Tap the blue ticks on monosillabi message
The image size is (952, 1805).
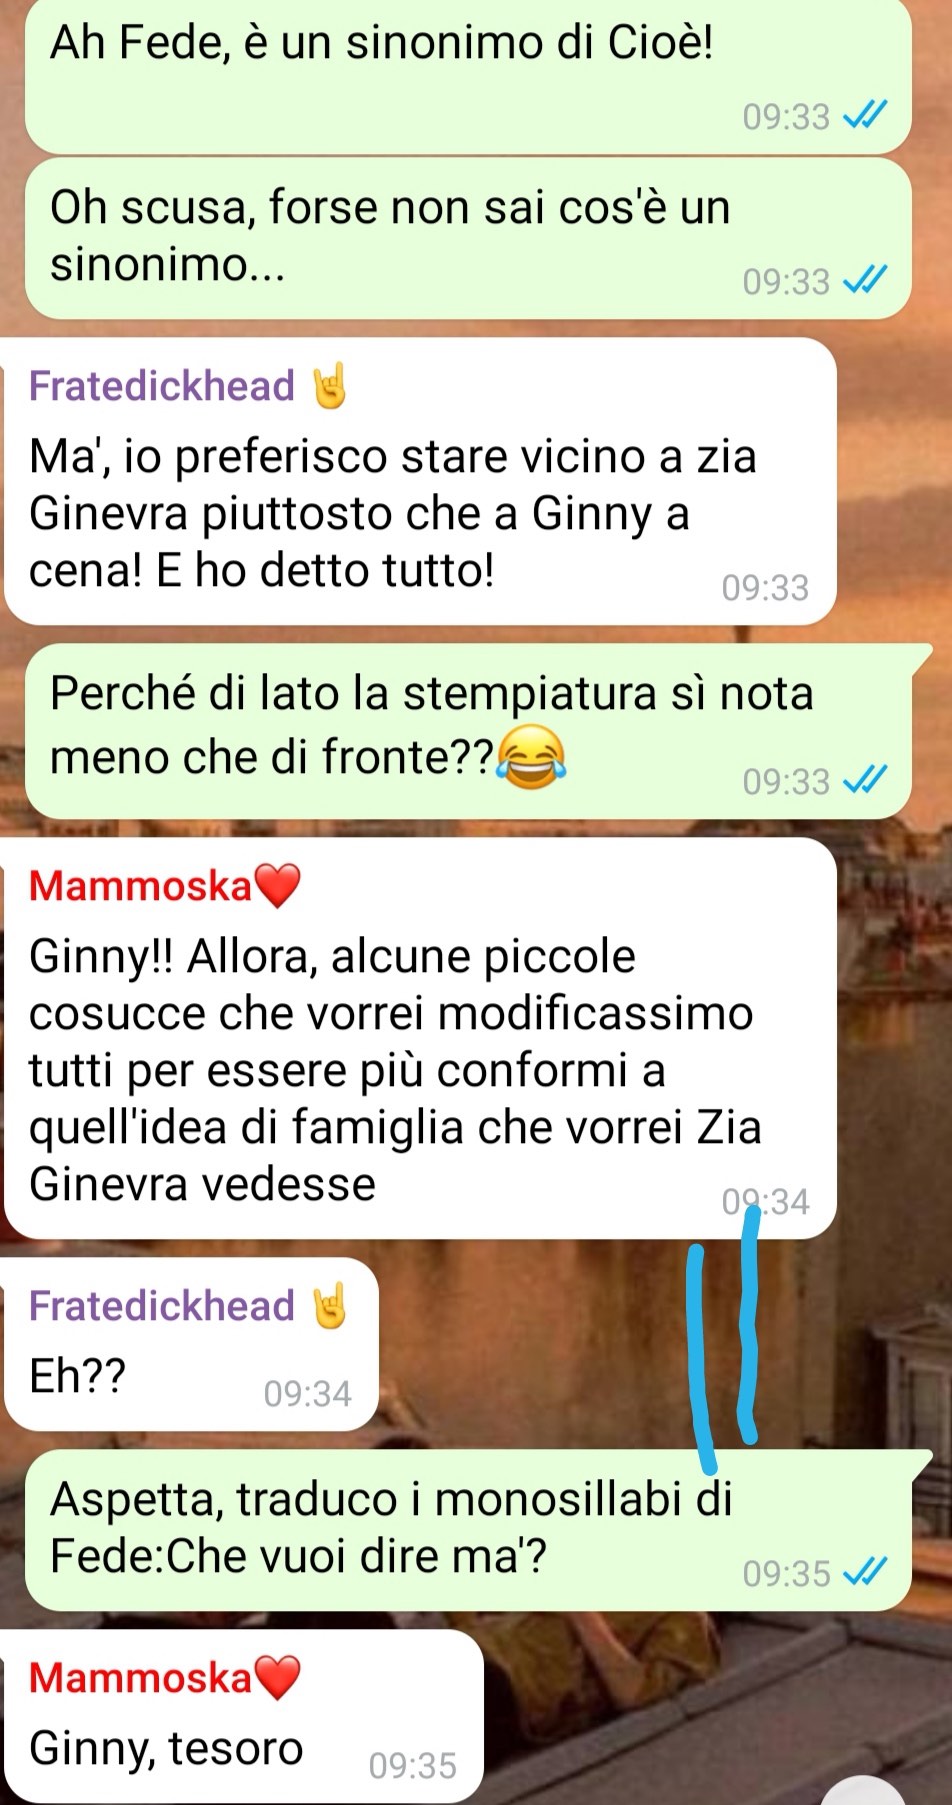point(865,1573)
